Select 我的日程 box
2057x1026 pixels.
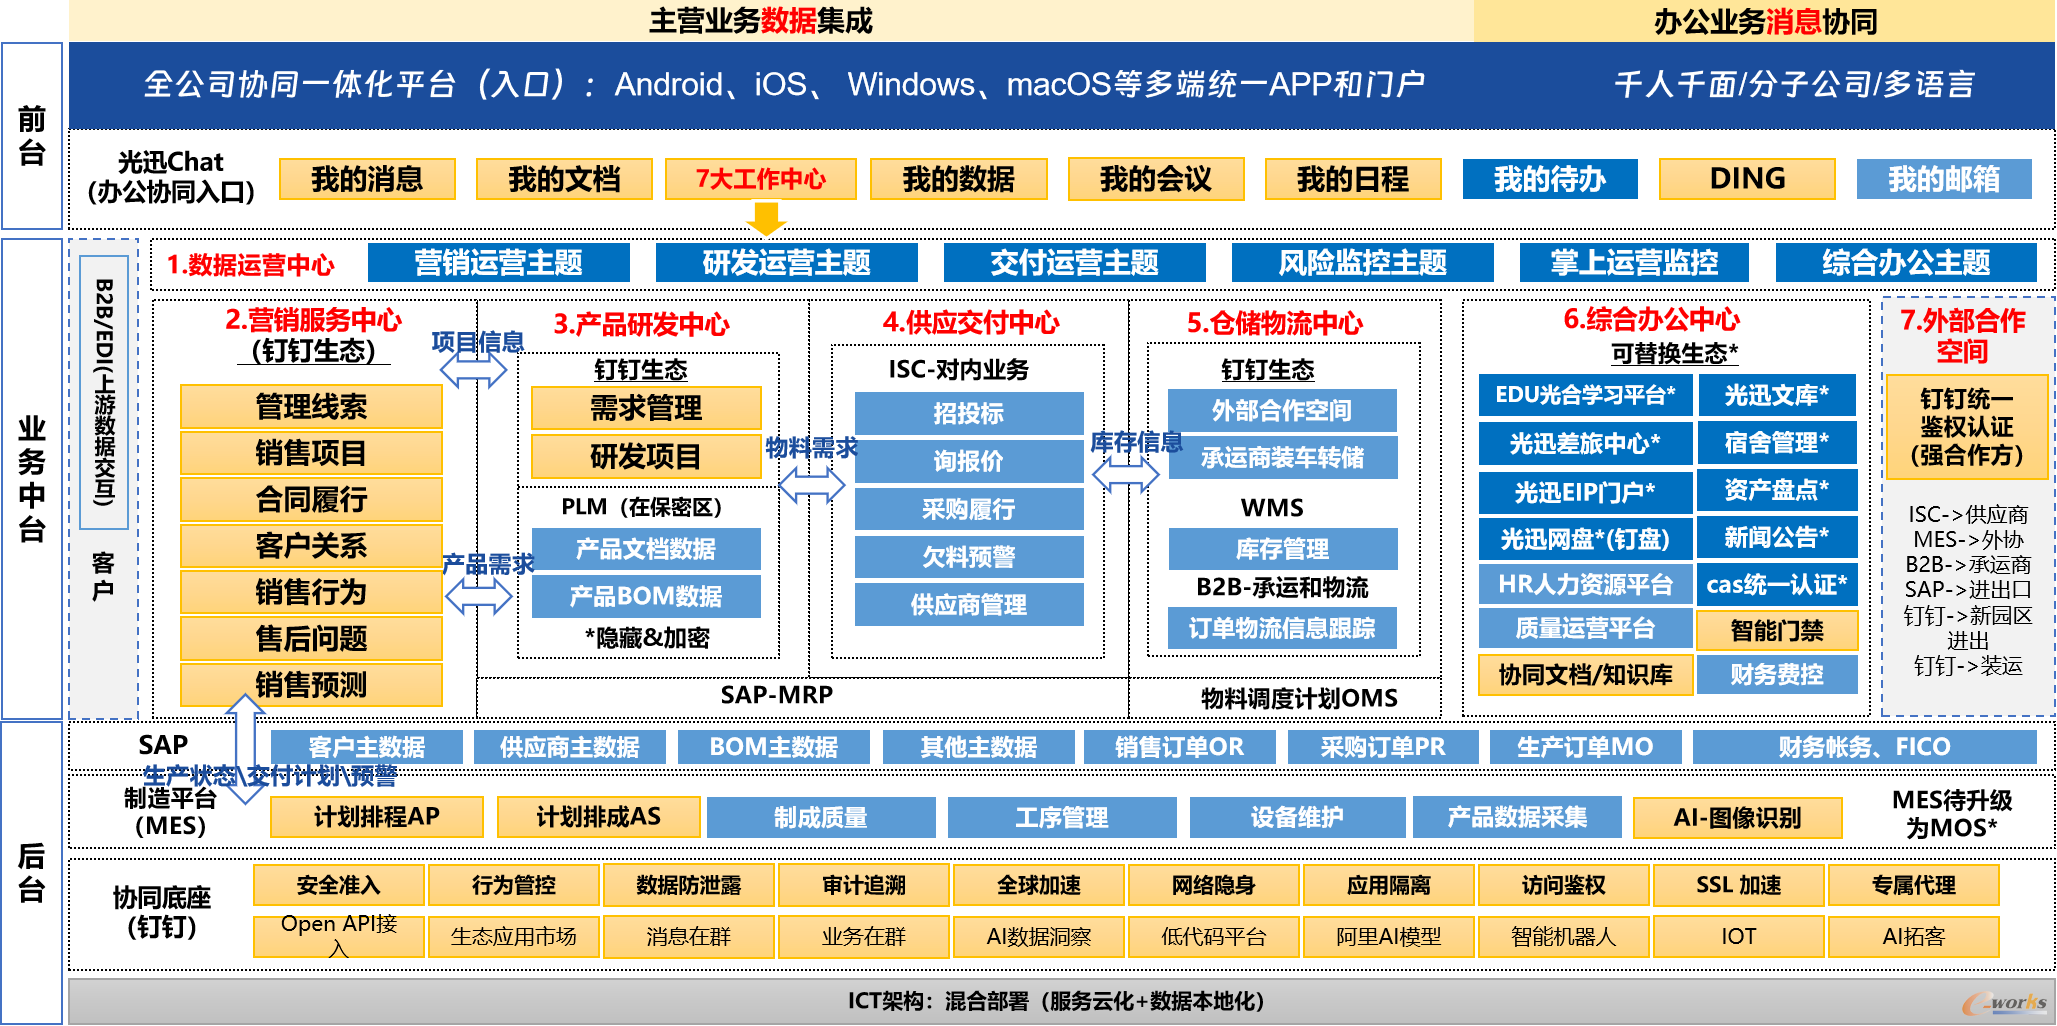[1352, 179]
